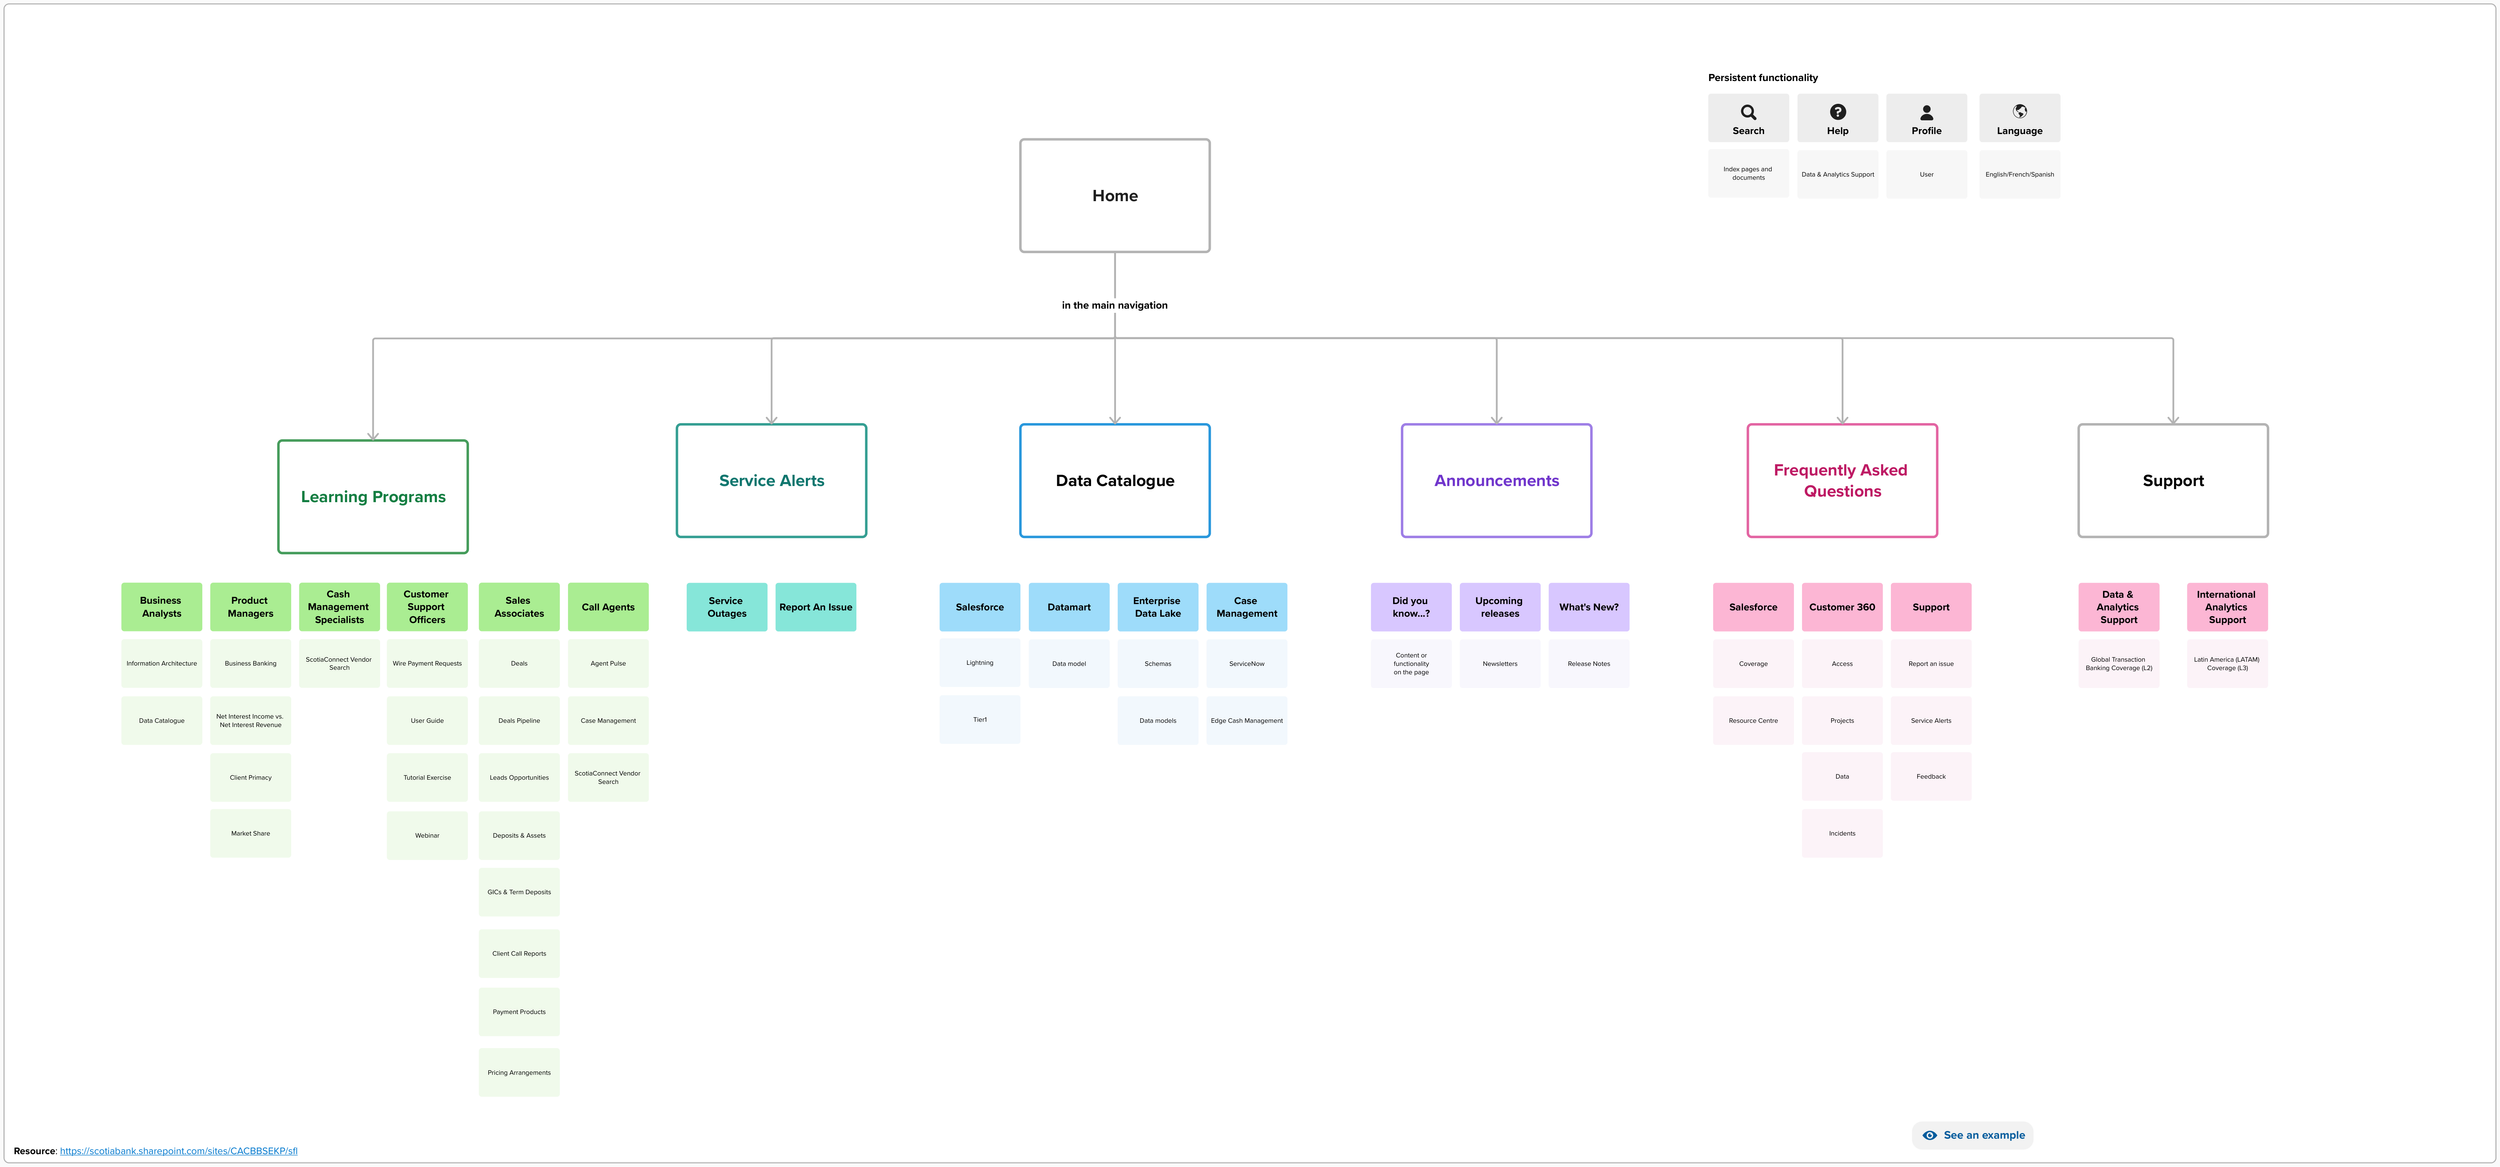
Task: Click Frequently Asked Questions box
Action: pyautogui.click(x=1841, y=480)
